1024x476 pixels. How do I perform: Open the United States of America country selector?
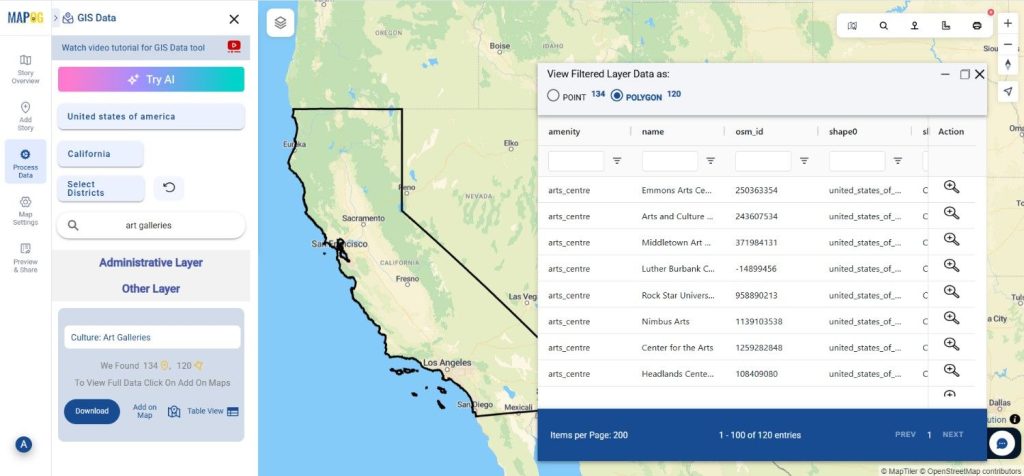point(151,117)
